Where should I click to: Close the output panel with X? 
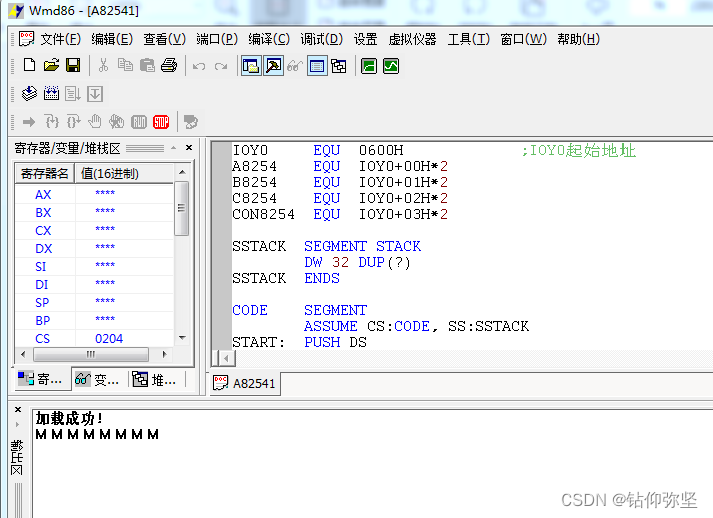18,410
